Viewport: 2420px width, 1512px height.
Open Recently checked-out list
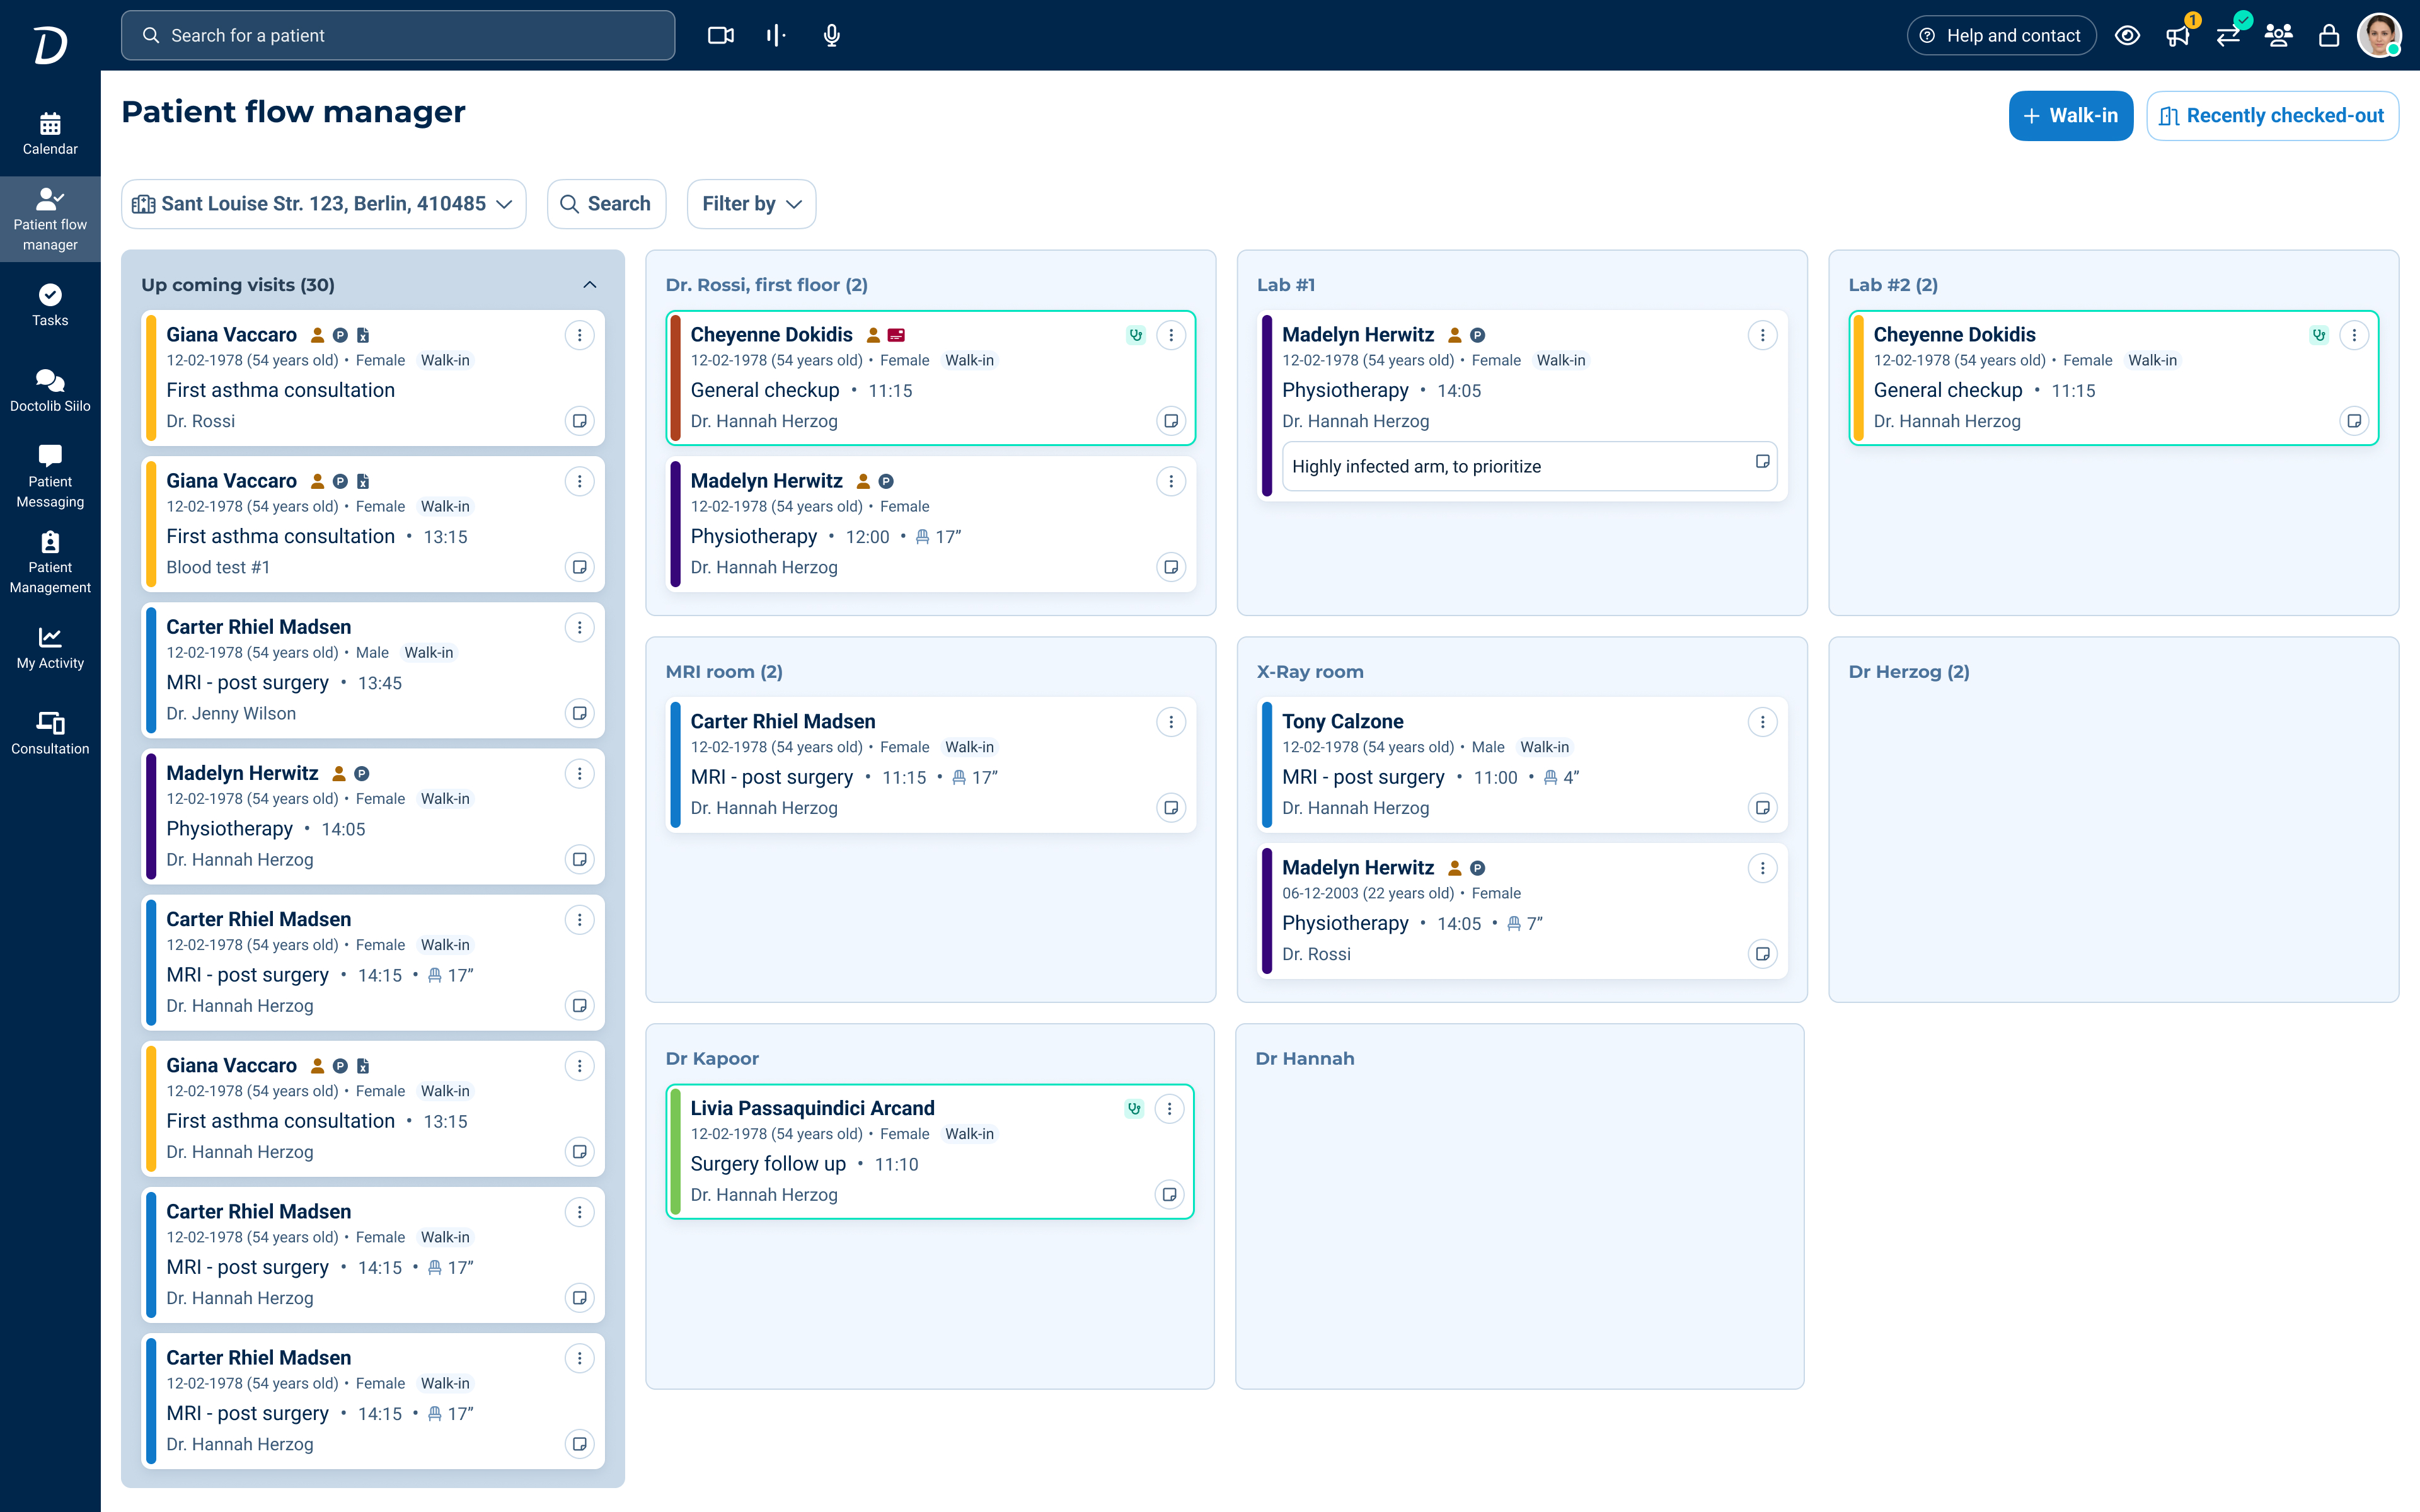tap(2272, 116)
